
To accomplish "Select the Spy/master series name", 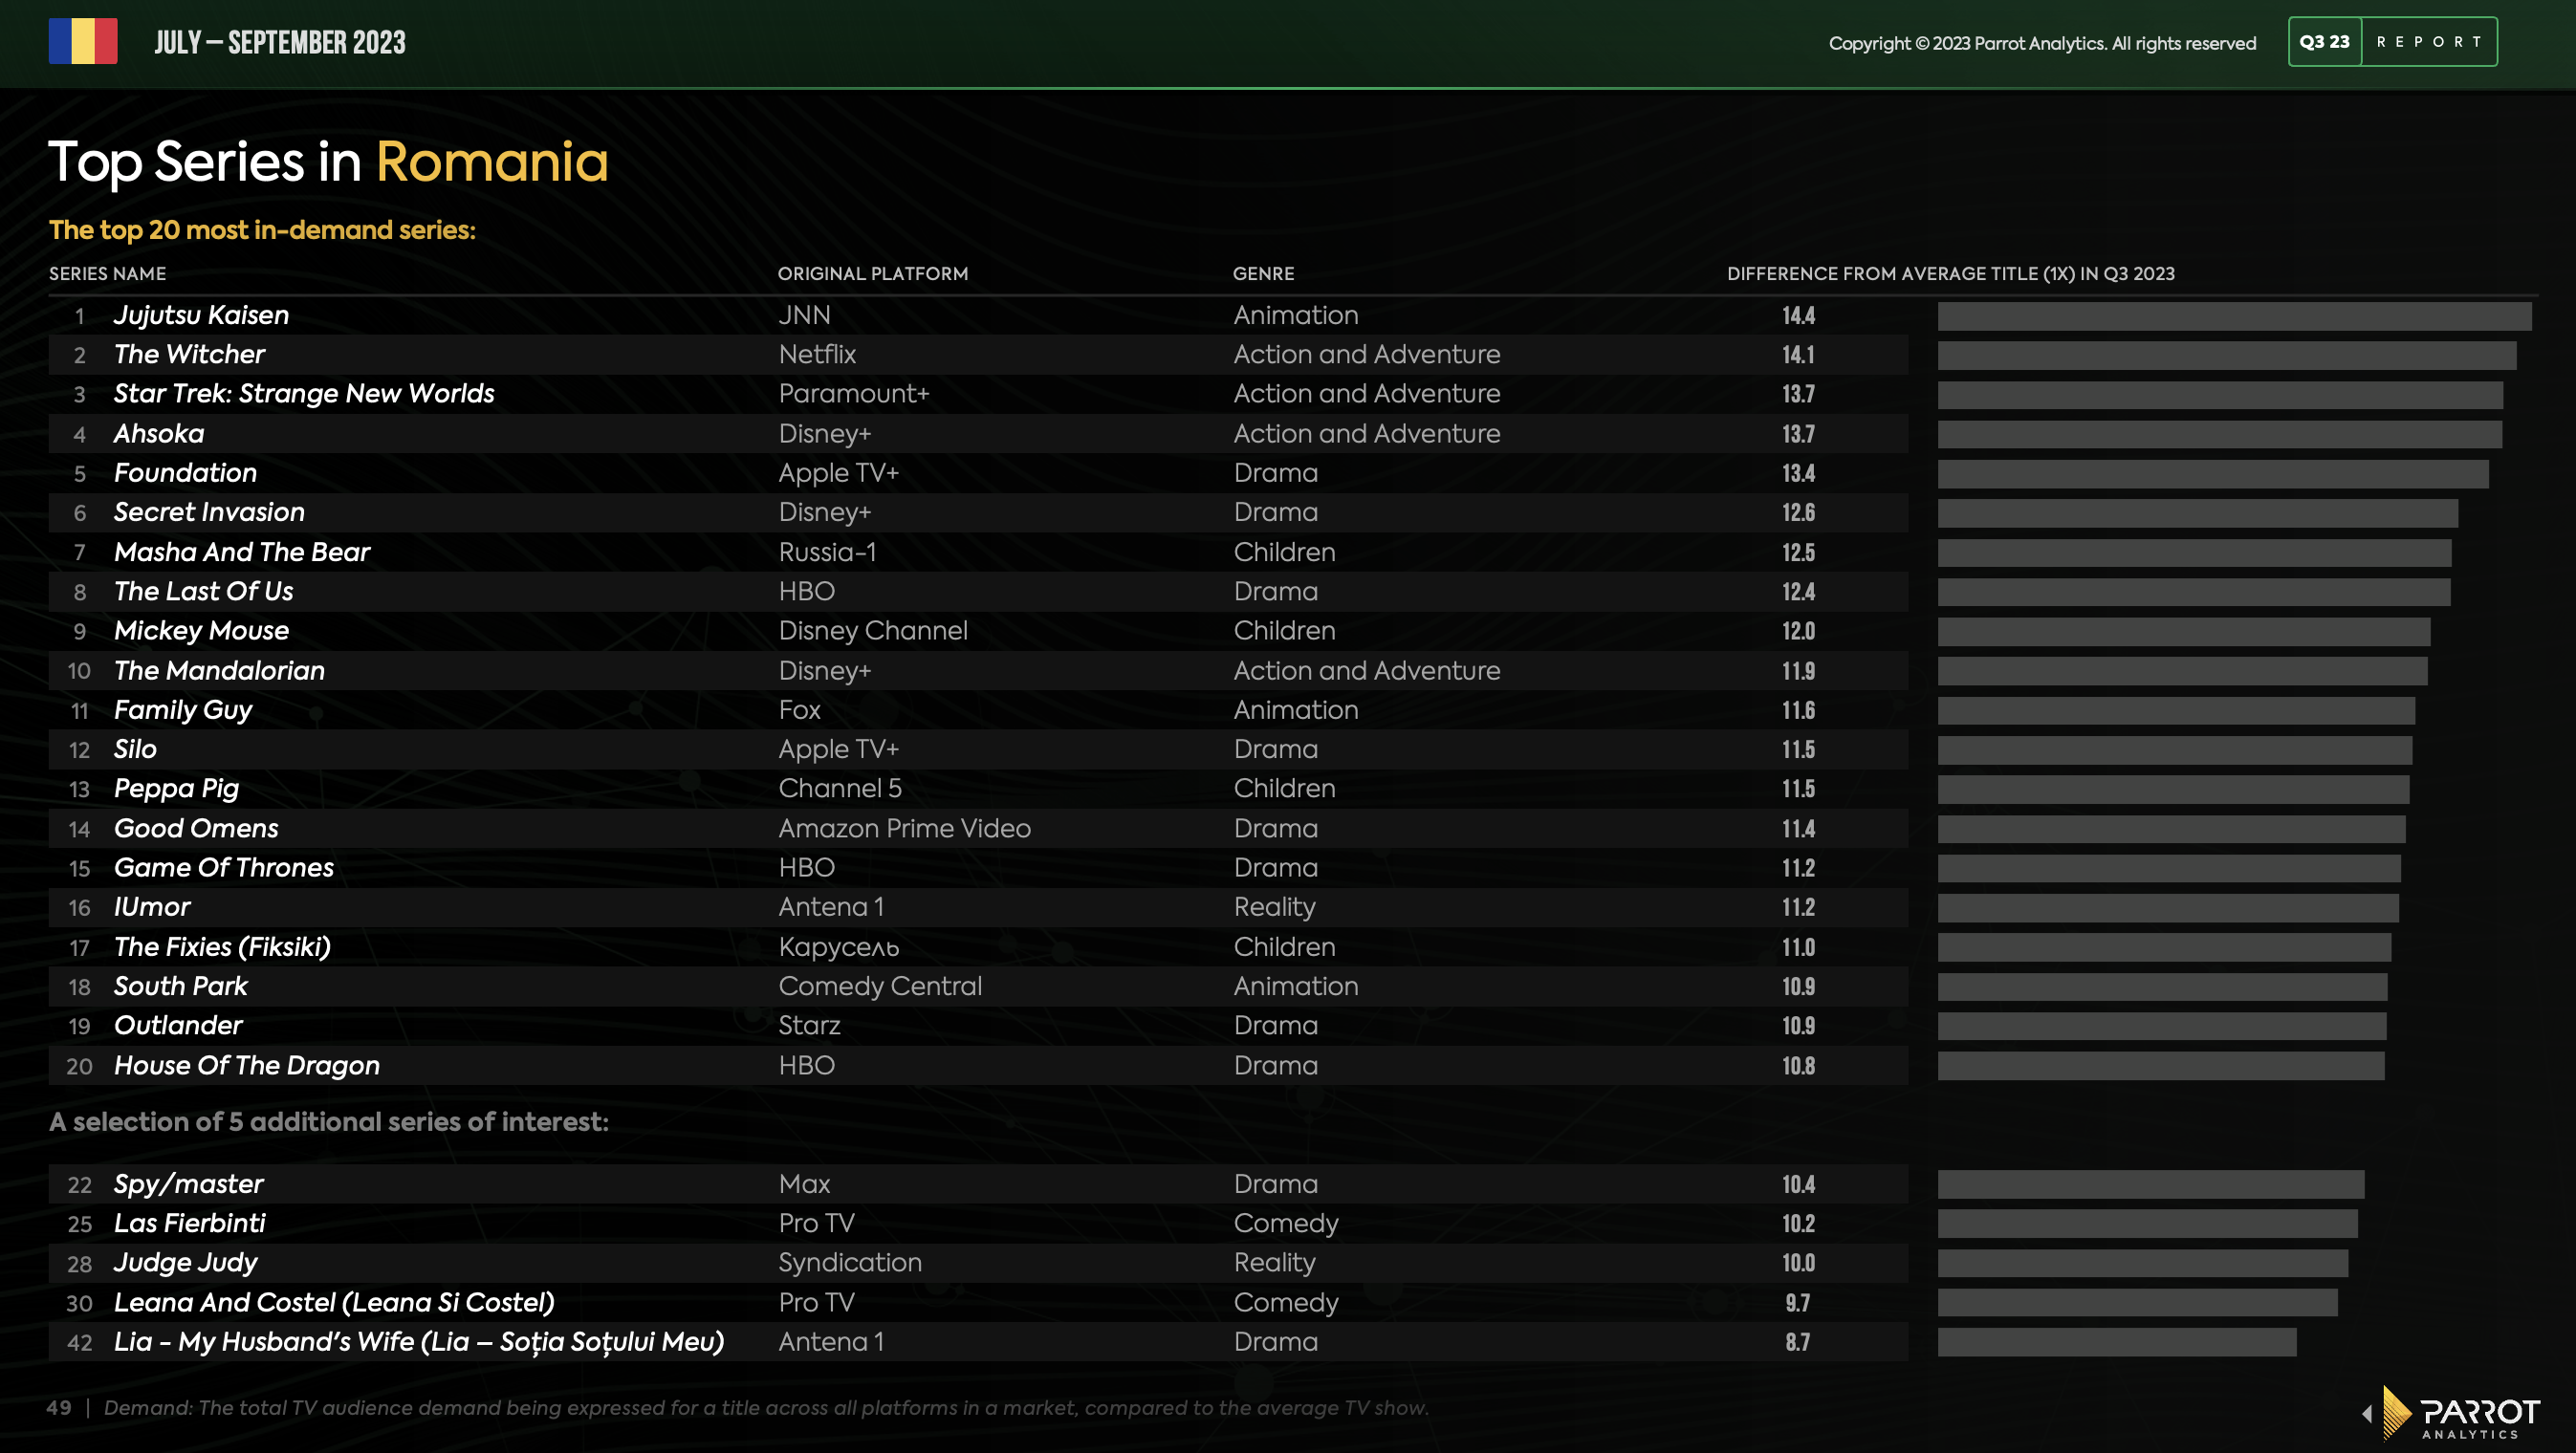I will pyautogui.click(x=189, y=1184).
